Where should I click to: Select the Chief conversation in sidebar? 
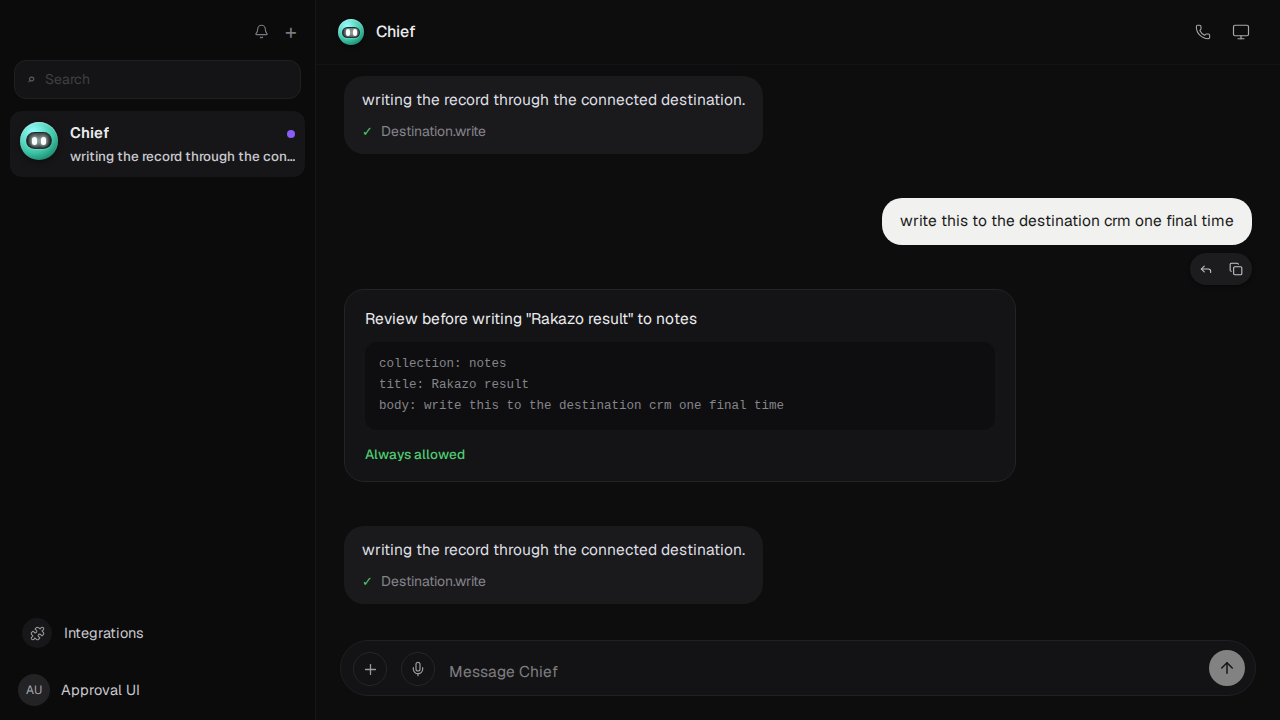tap(157, 144)
